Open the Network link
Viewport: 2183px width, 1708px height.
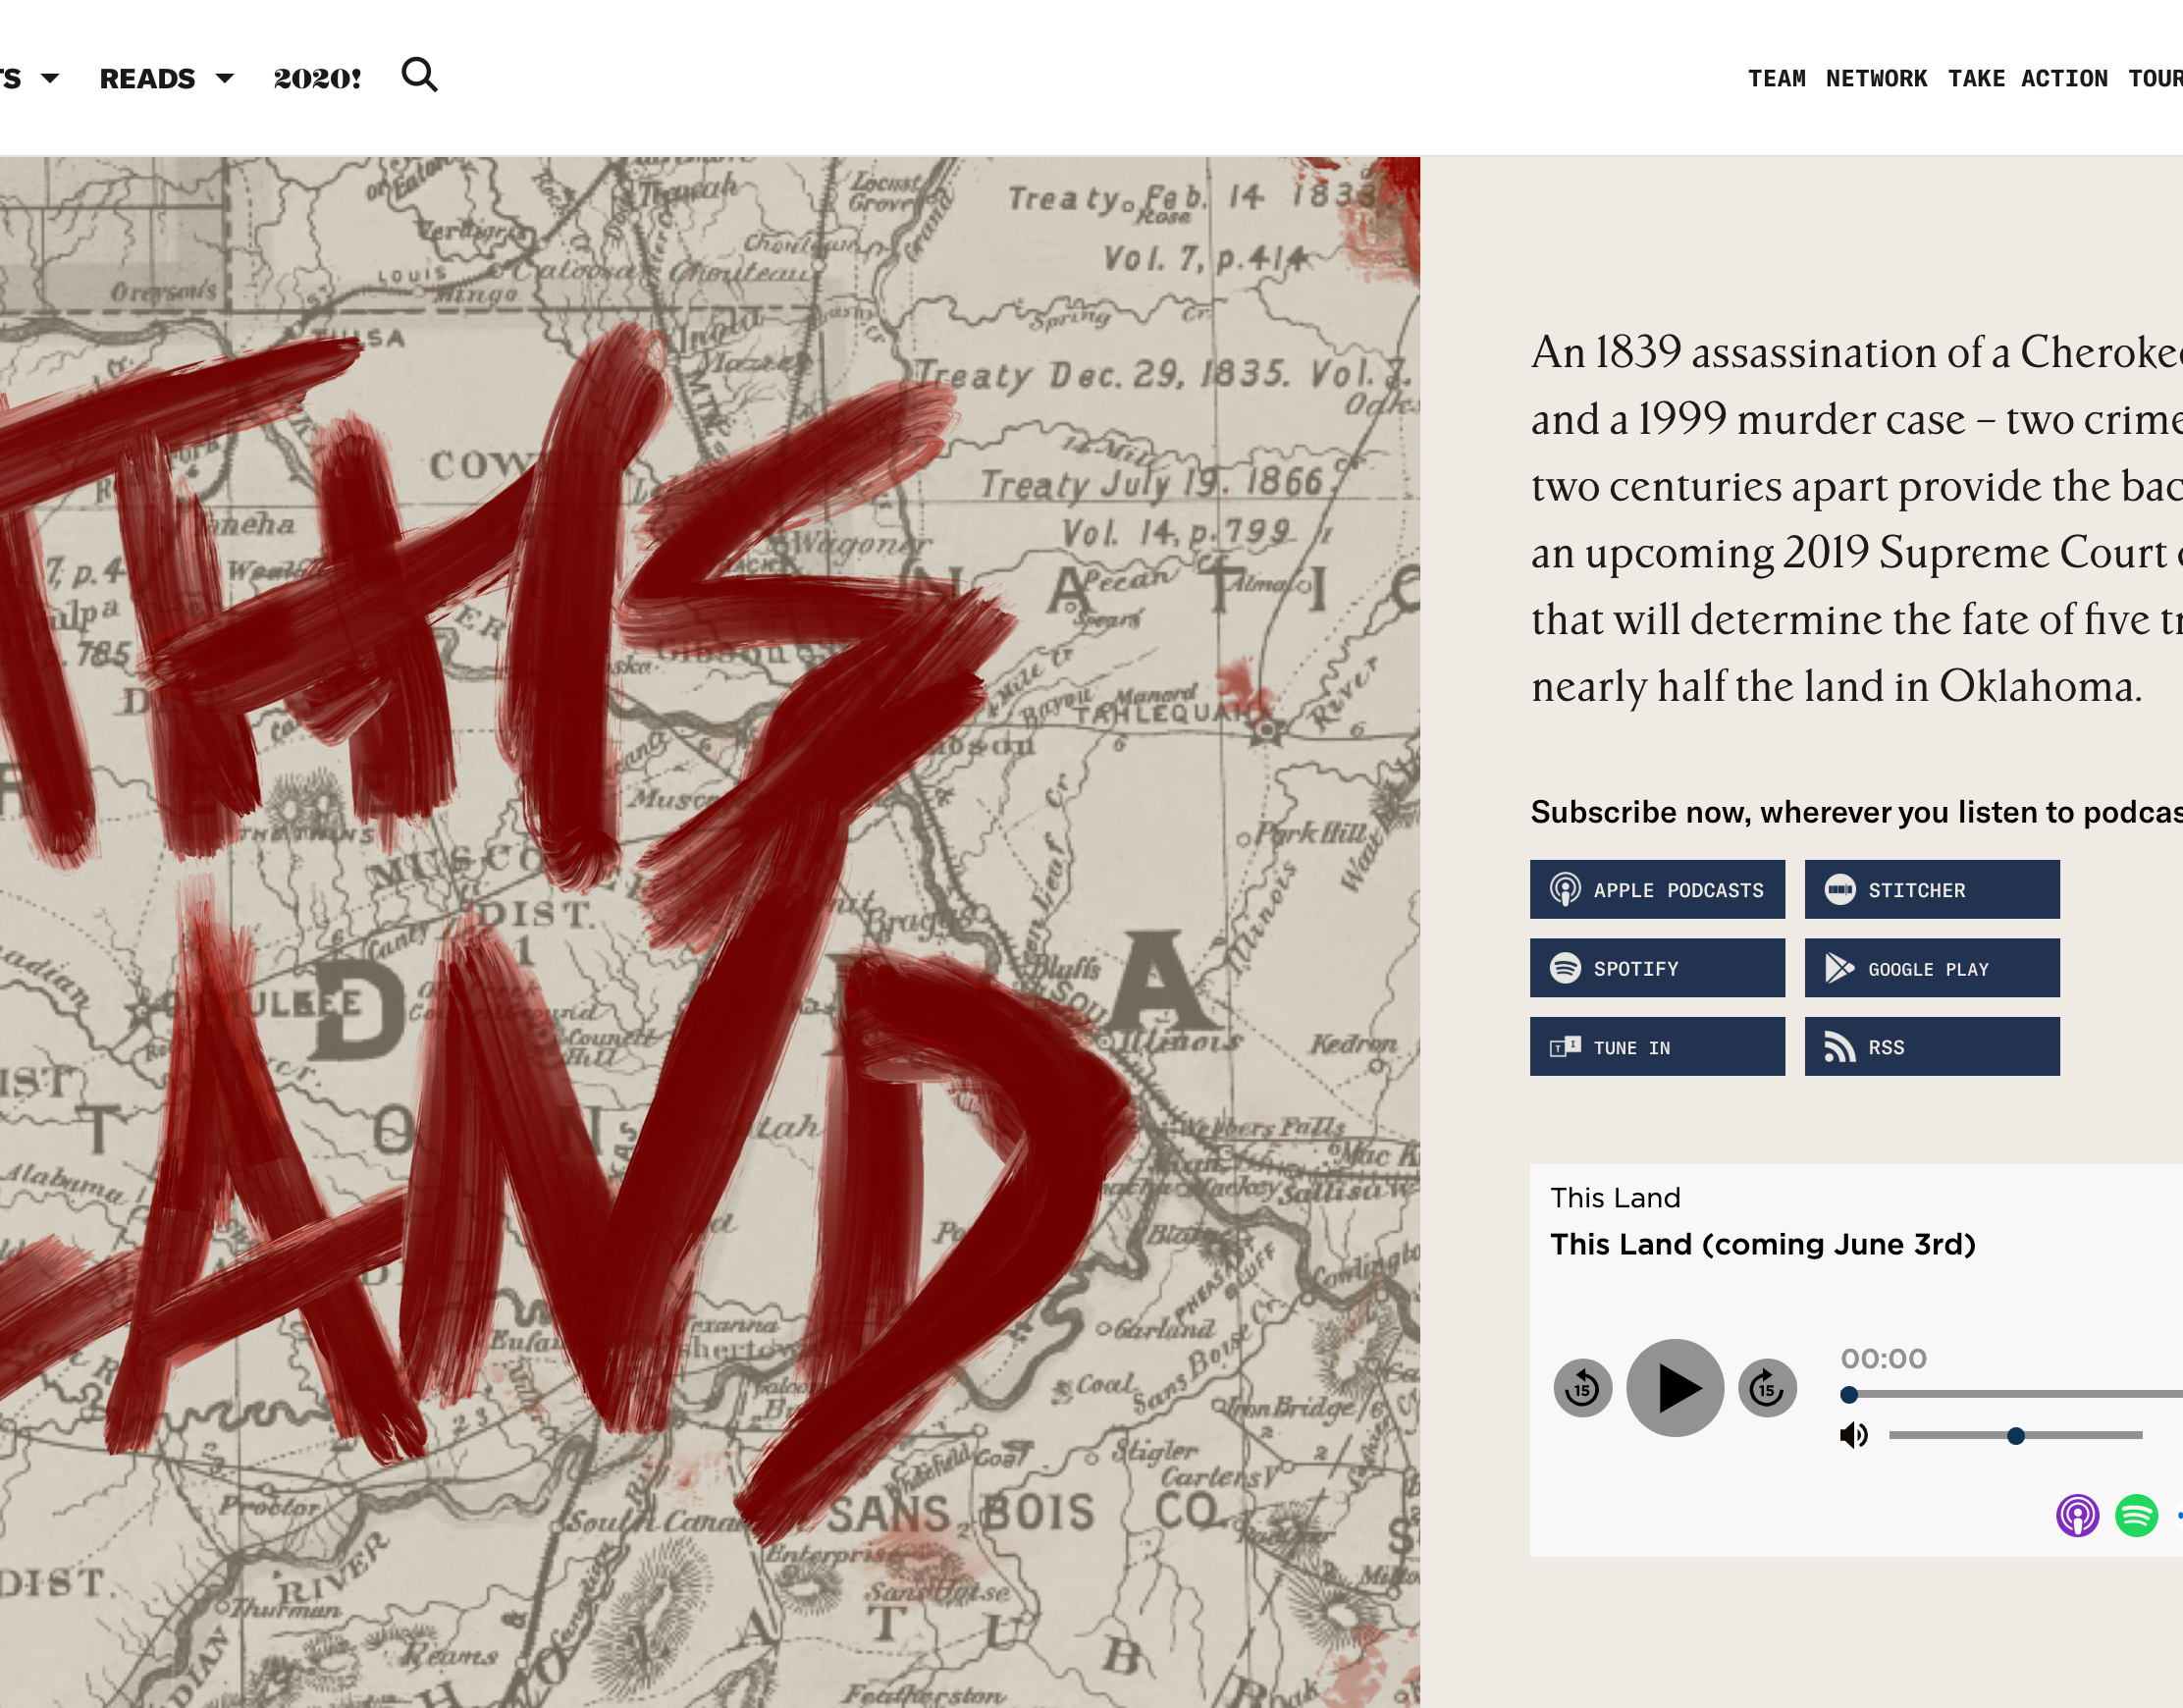[1876, 78]
